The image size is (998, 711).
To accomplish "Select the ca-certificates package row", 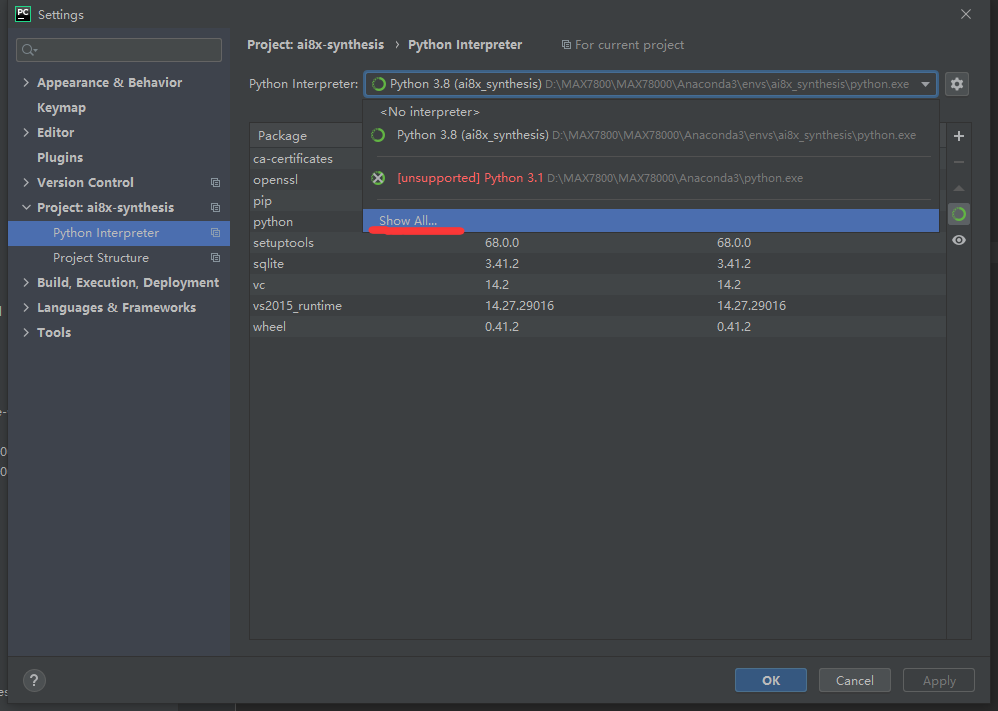I will tap(306, 158).
